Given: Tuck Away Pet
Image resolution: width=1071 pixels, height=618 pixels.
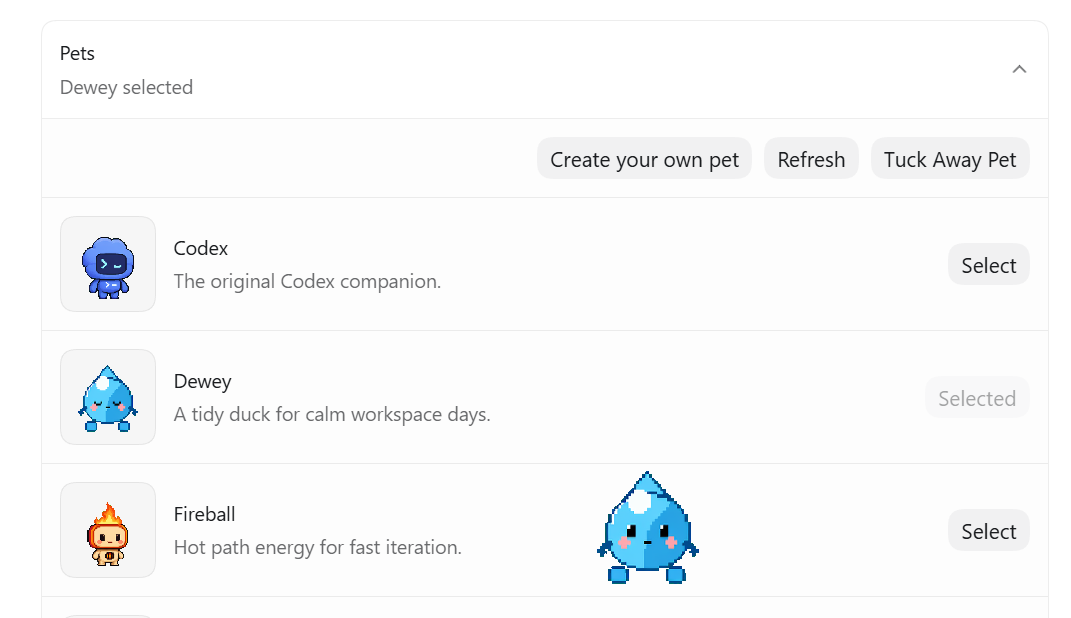Looking at the screenshot, I should 949,158.
